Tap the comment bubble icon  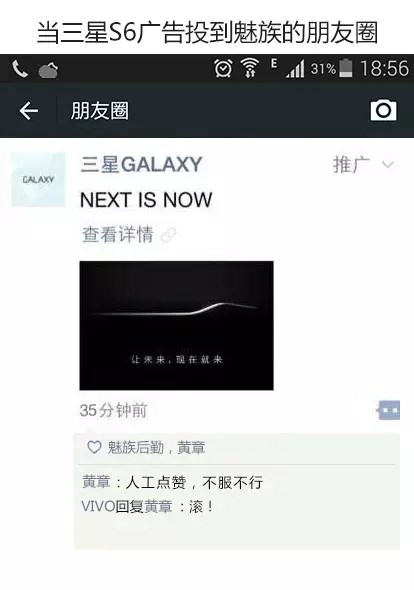[x=388, y=410]
